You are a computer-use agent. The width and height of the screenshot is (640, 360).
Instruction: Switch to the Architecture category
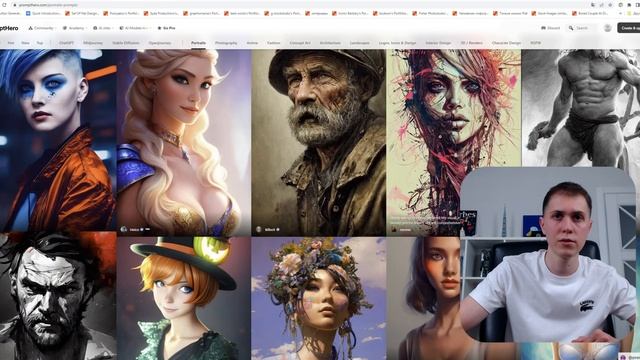click(x=330, y=43)
